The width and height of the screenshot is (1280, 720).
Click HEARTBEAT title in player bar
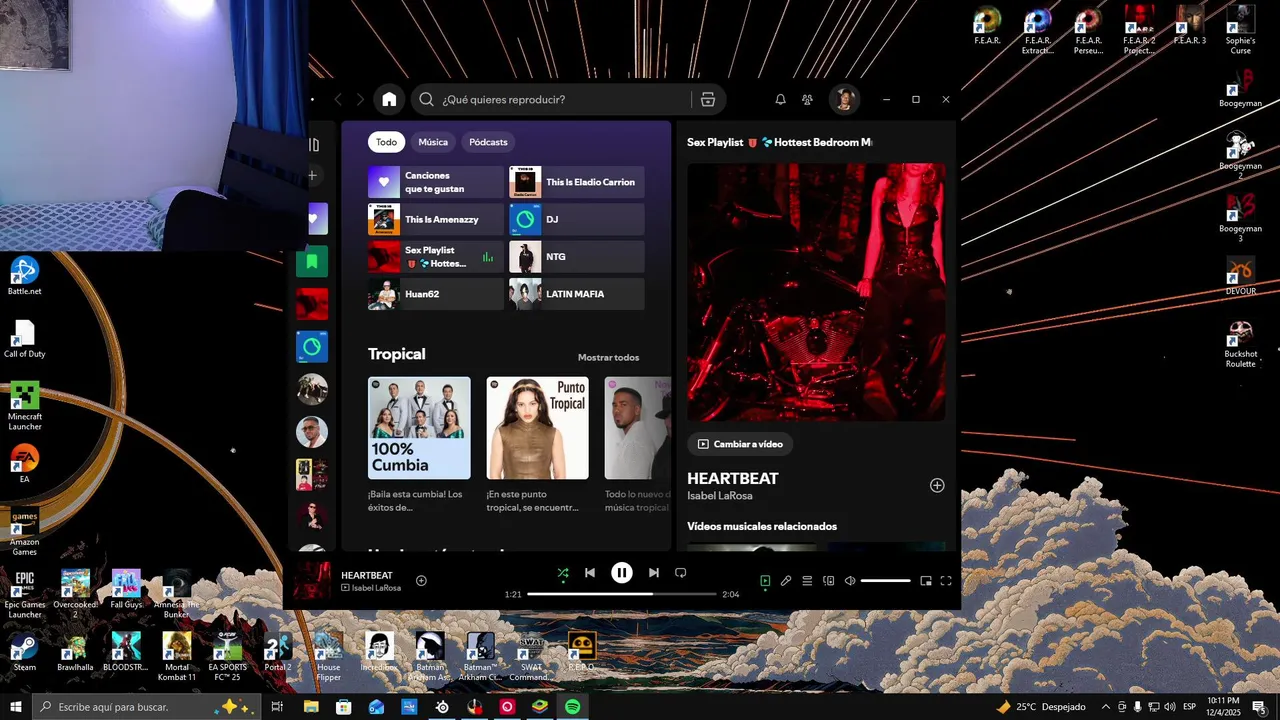click(x=367, y=575)
